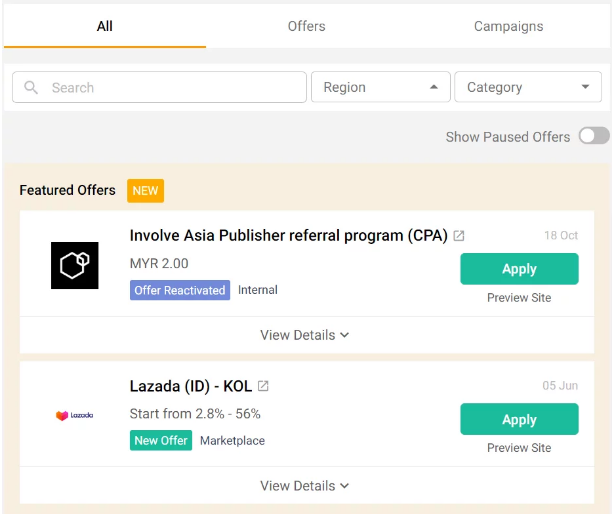Image resolution: width=612 pixels, height=514 pixels.
Task: Click the search magnifier icon
Action: pos(31,88)
